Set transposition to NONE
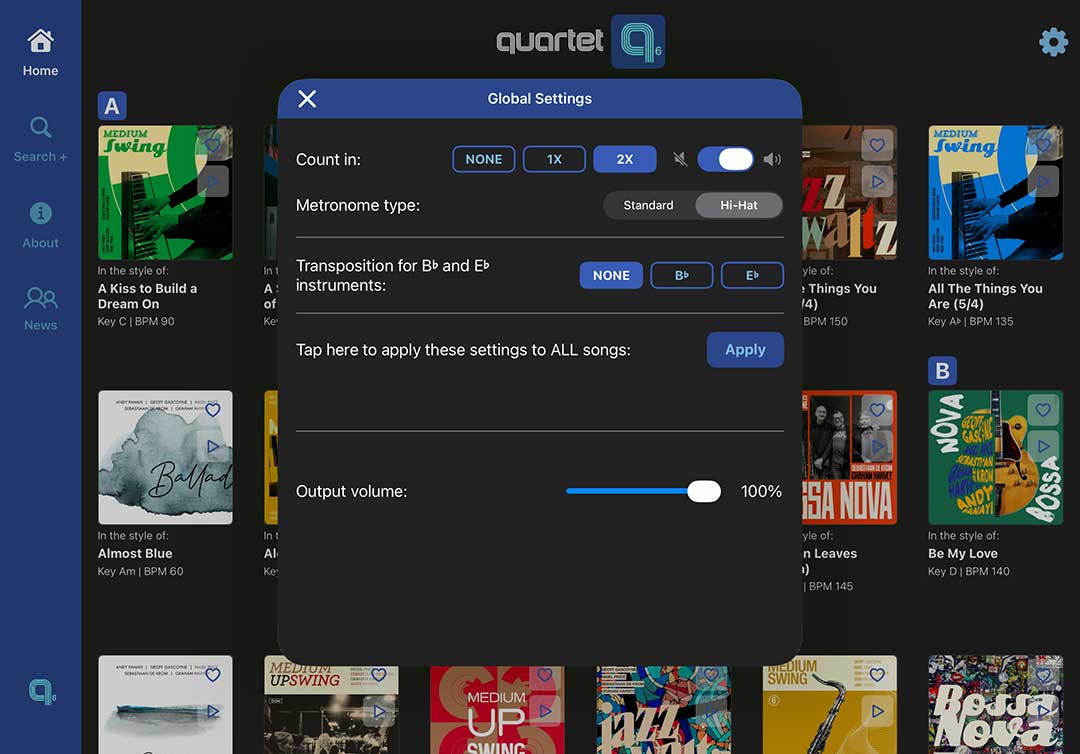1080x754 pixels. pyautogui.click(x=611, y=275)
